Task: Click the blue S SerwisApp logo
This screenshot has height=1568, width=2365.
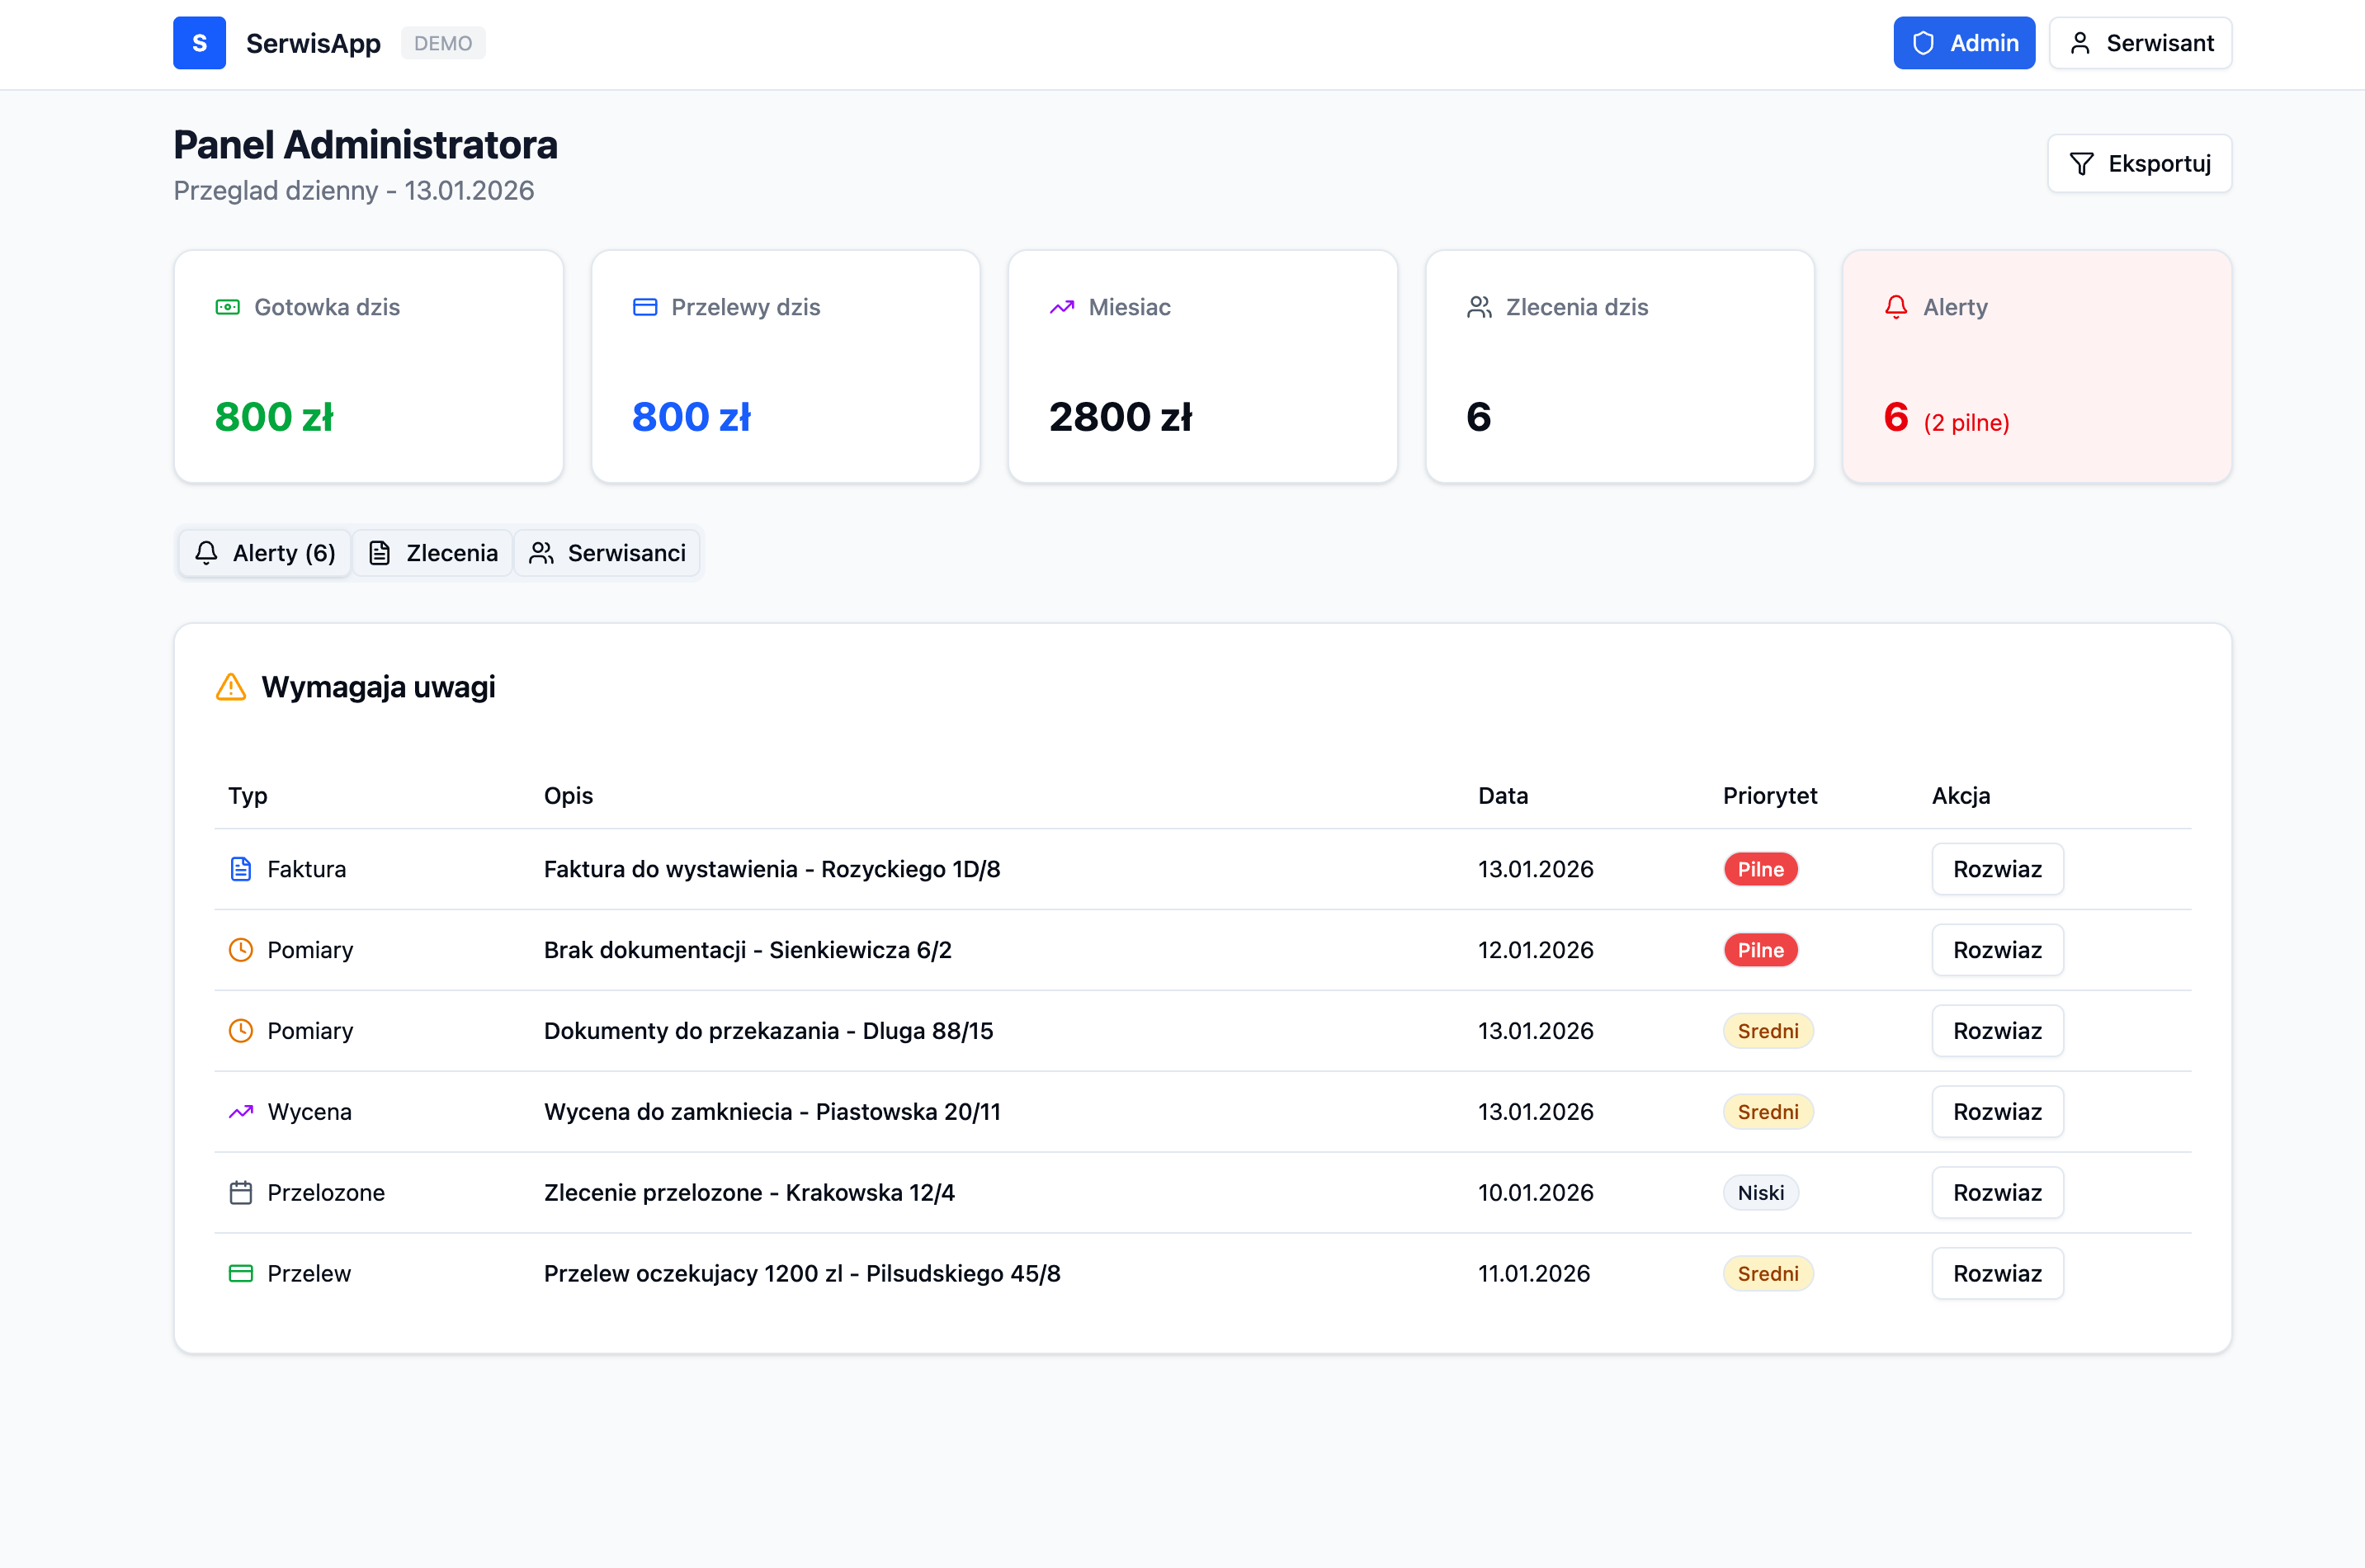Action: (199, 43)
